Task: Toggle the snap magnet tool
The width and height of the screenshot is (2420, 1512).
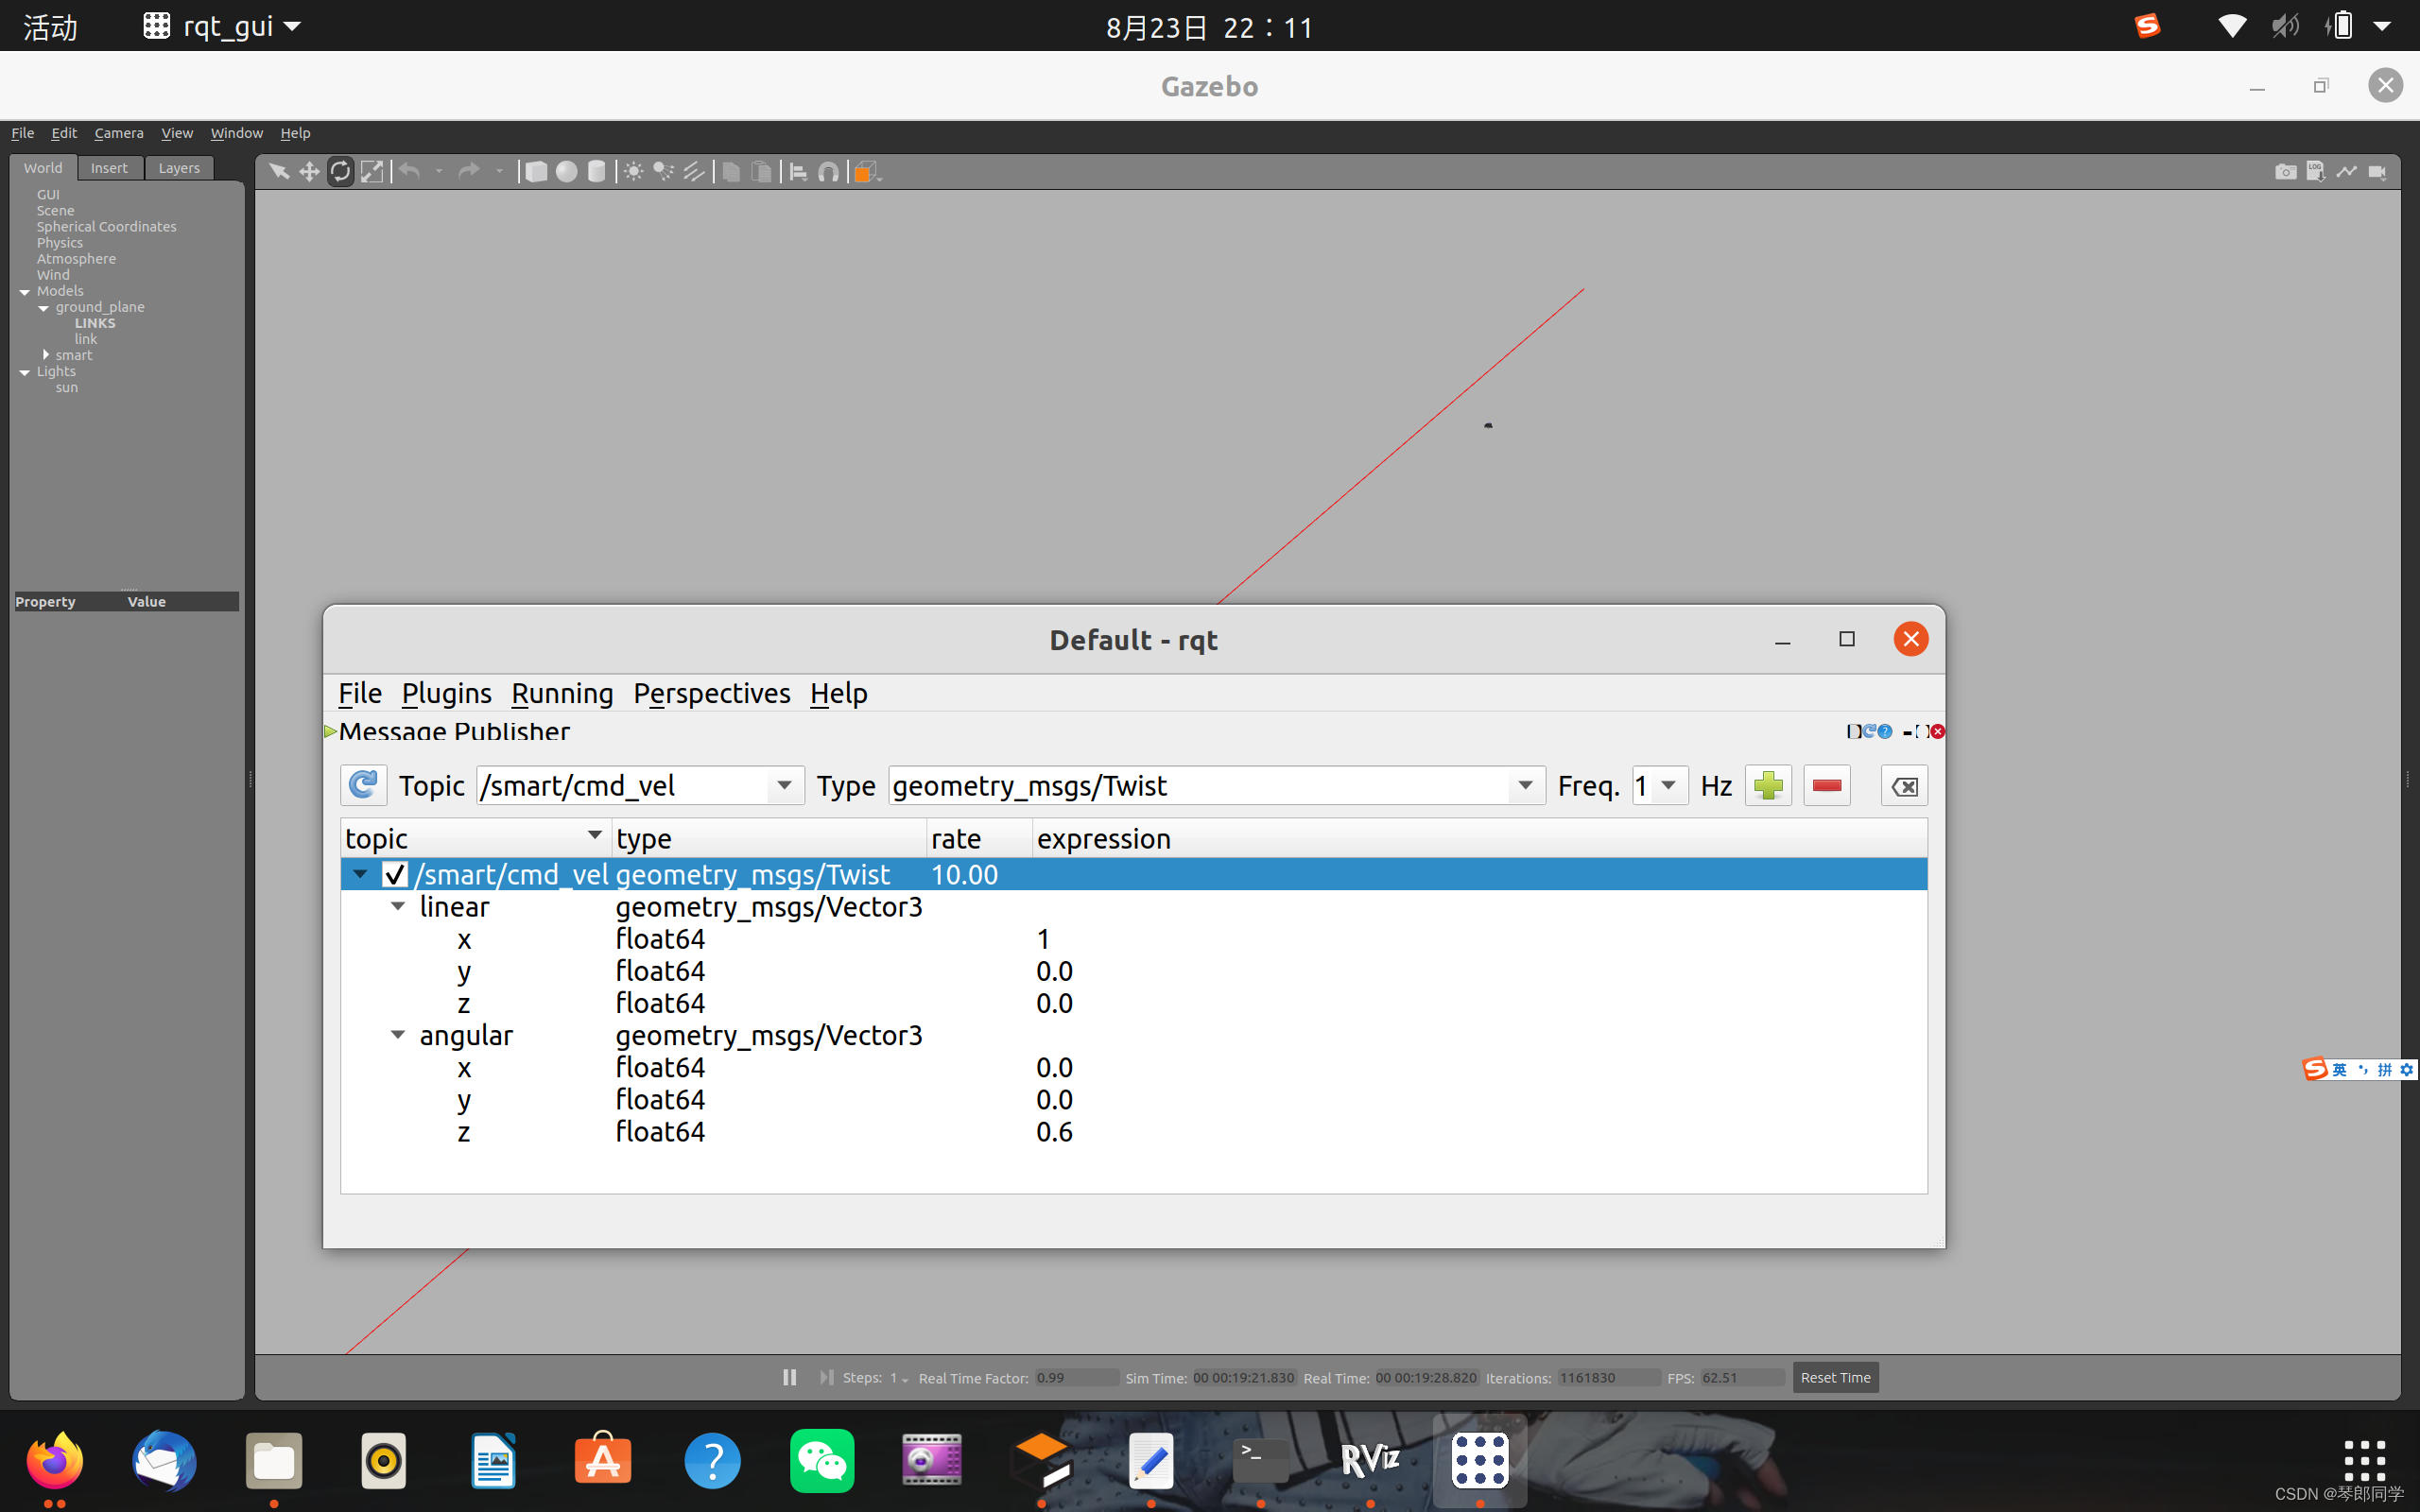Action: click(x=828, y=172)
